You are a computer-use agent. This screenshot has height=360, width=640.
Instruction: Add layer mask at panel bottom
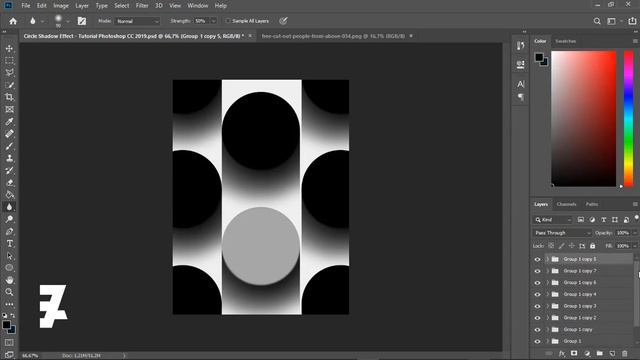(x=574, y=353)
